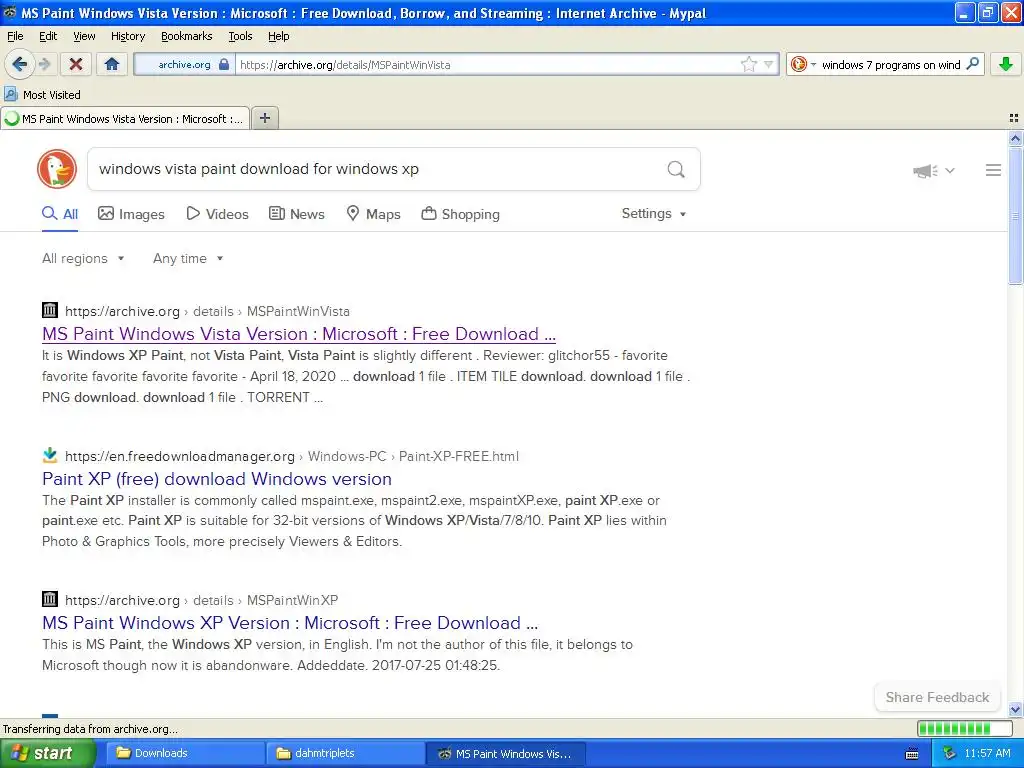Viewport: 1024px width, 768px height.
Task: Open MS Paint Windows XP Version result
Action: pos(290,623)
